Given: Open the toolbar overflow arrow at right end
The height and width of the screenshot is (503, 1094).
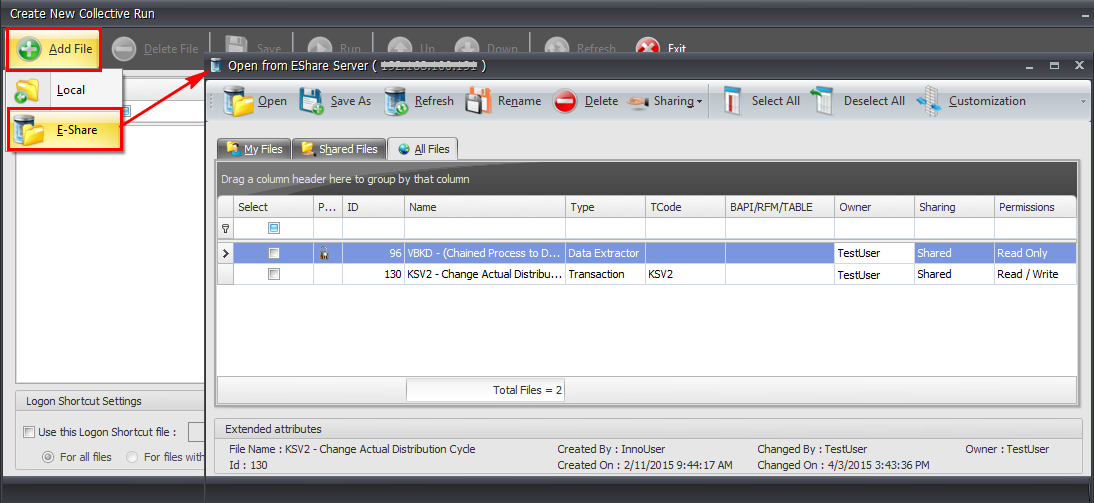Looking at the screenshot, I should pos(1084,102).
